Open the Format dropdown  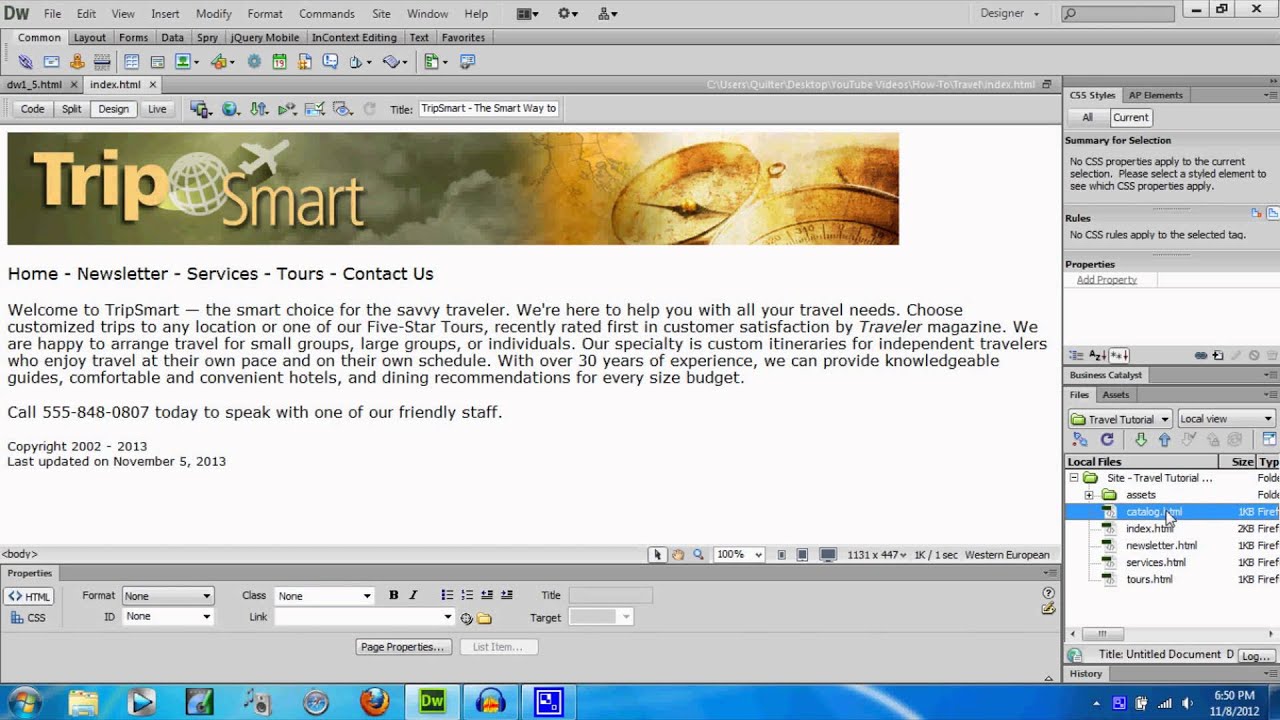[x=167, y=596]
